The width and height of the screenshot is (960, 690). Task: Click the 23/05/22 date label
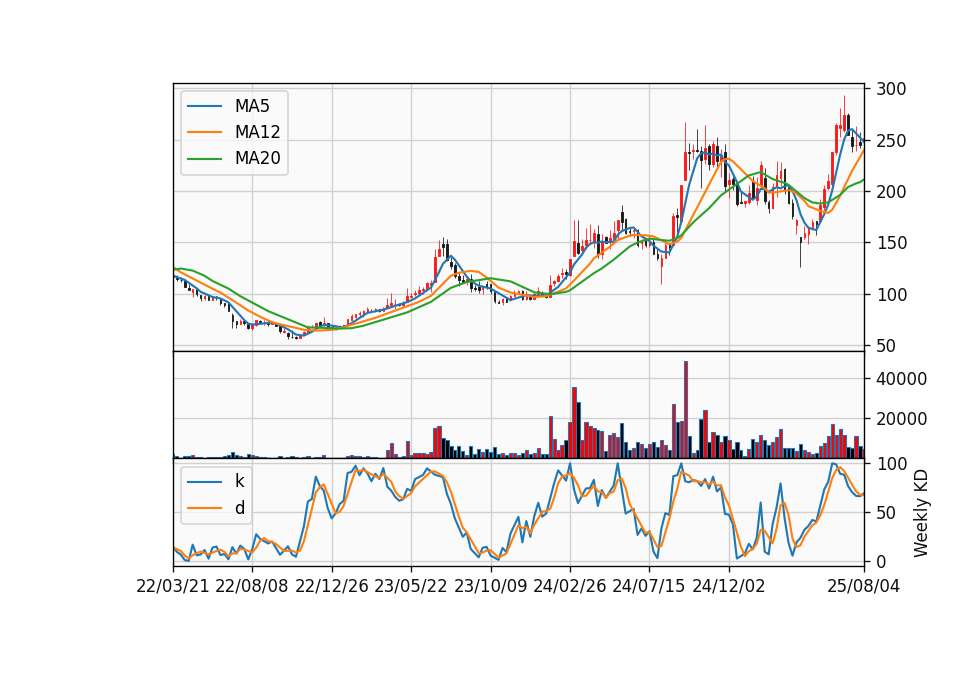click(x=411, y=586)
